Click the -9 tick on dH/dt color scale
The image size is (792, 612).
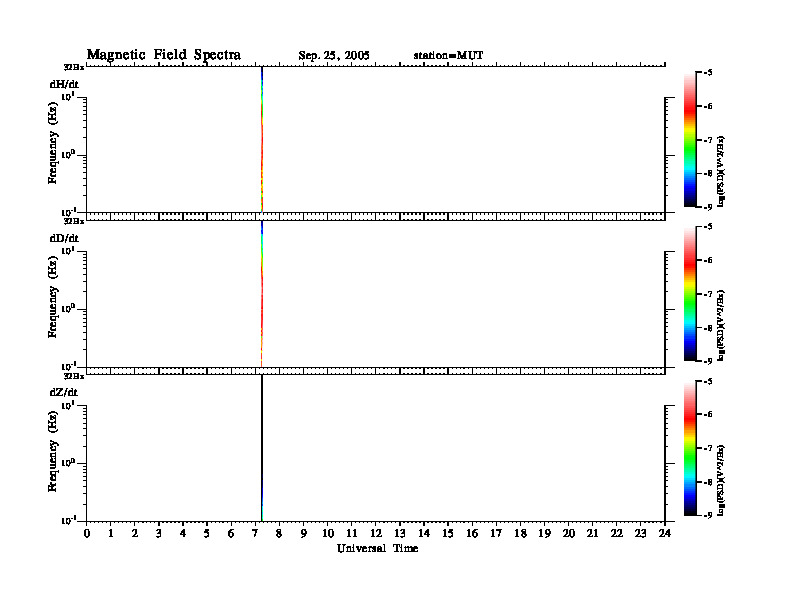(708, 207)
